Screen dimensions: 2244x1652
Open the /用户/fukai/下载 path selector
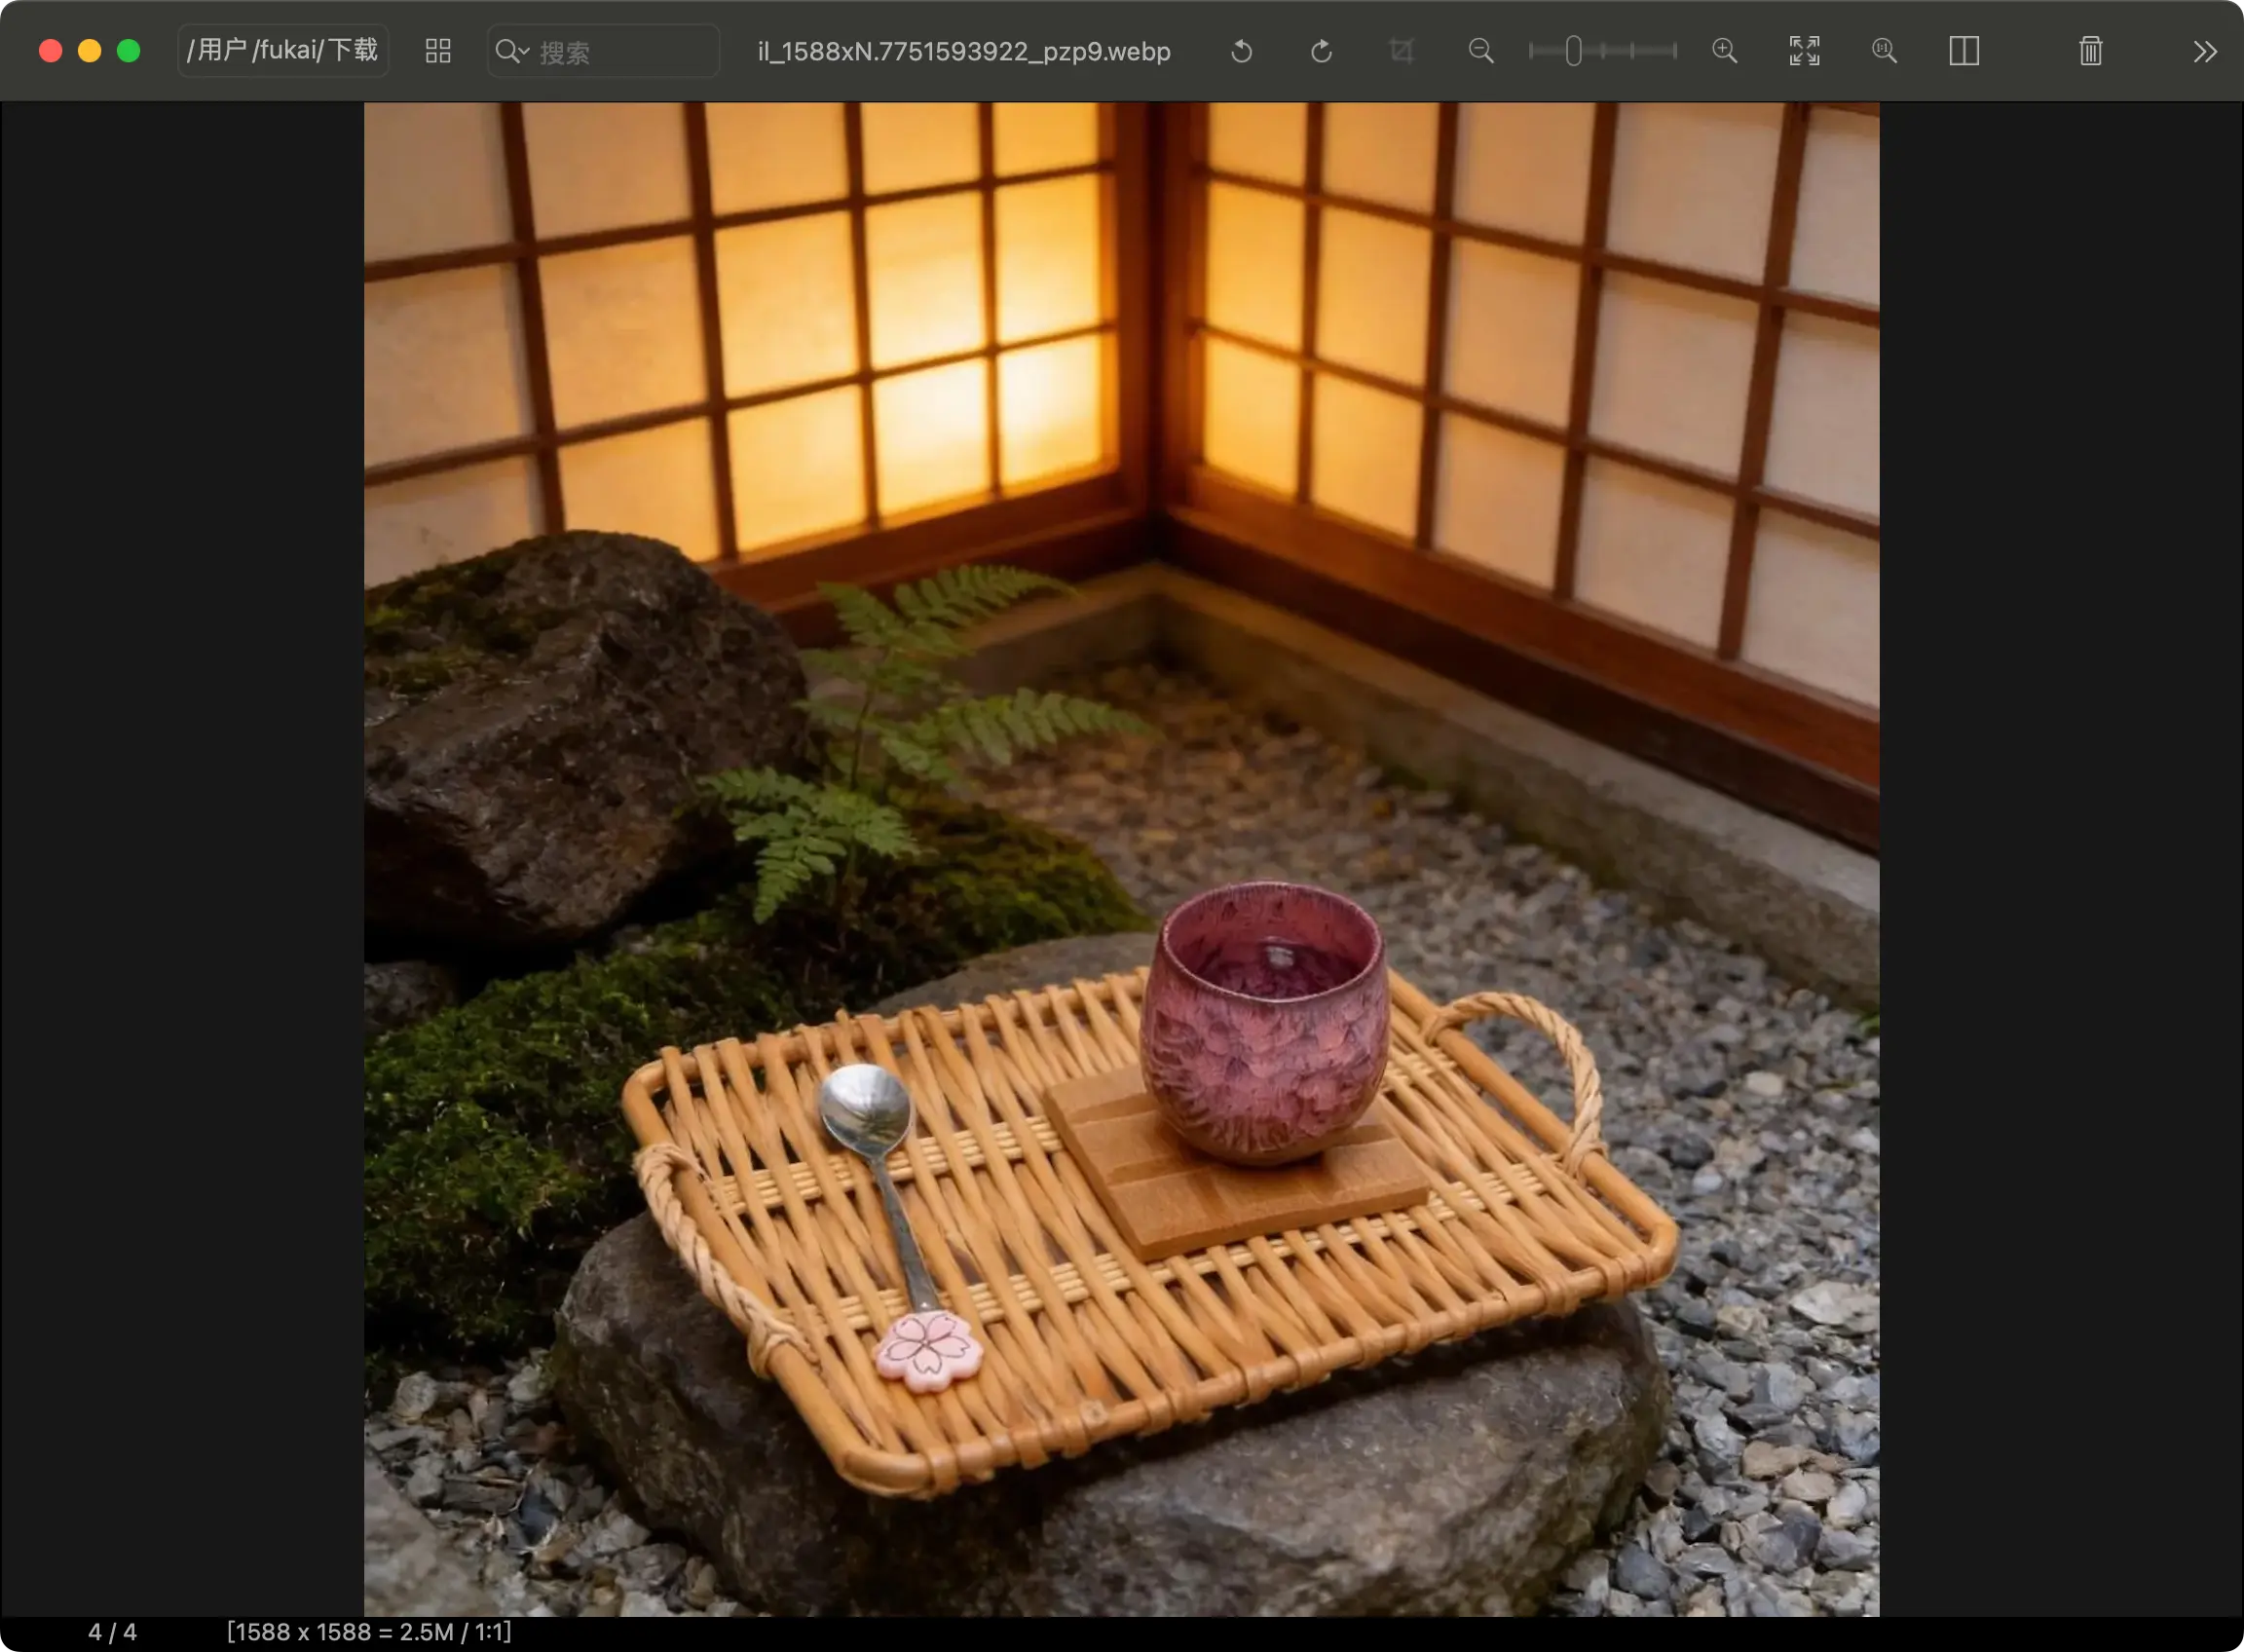coord(283,51)
